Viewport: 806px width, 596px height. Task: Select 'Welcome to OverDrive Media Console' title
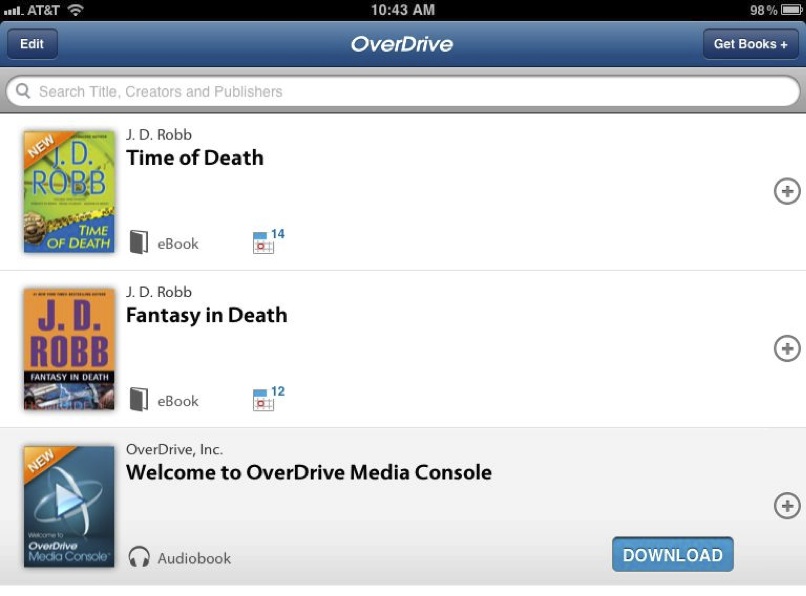tap(309, 473)
